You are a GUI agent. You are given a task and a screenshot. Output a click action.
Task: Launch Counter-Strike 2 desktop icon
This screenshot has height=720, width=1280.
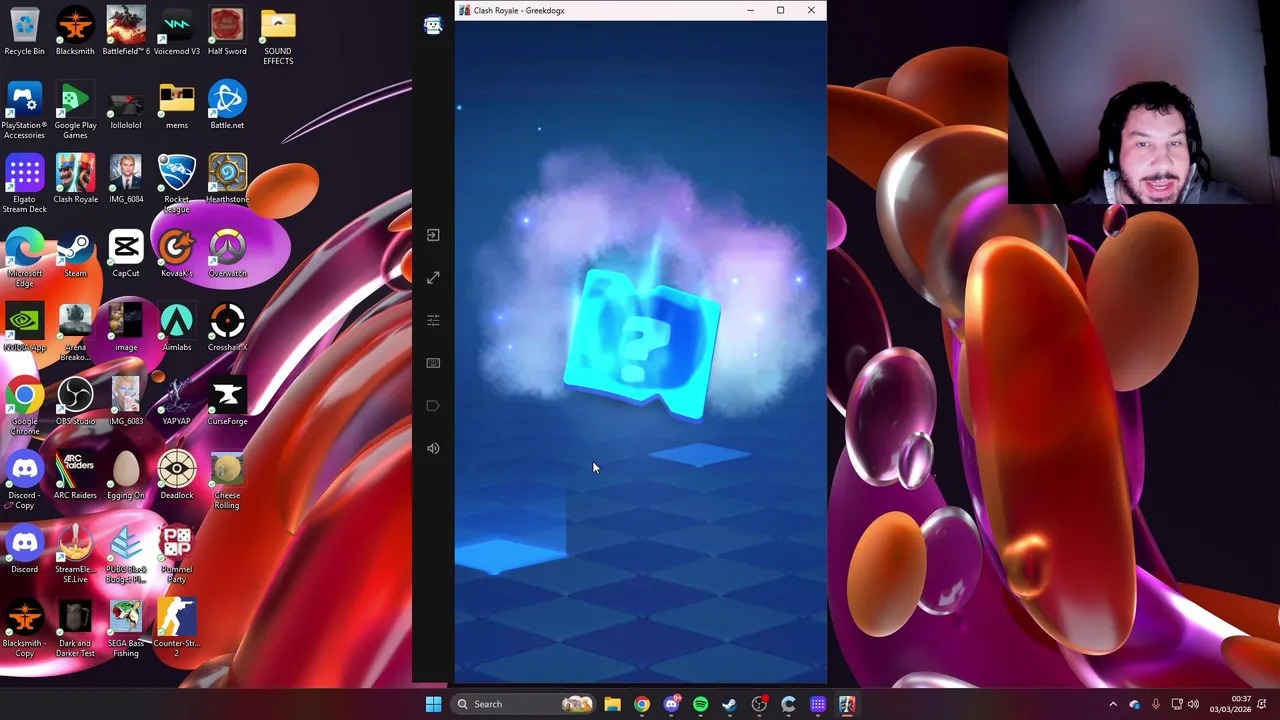pos(177,630)
